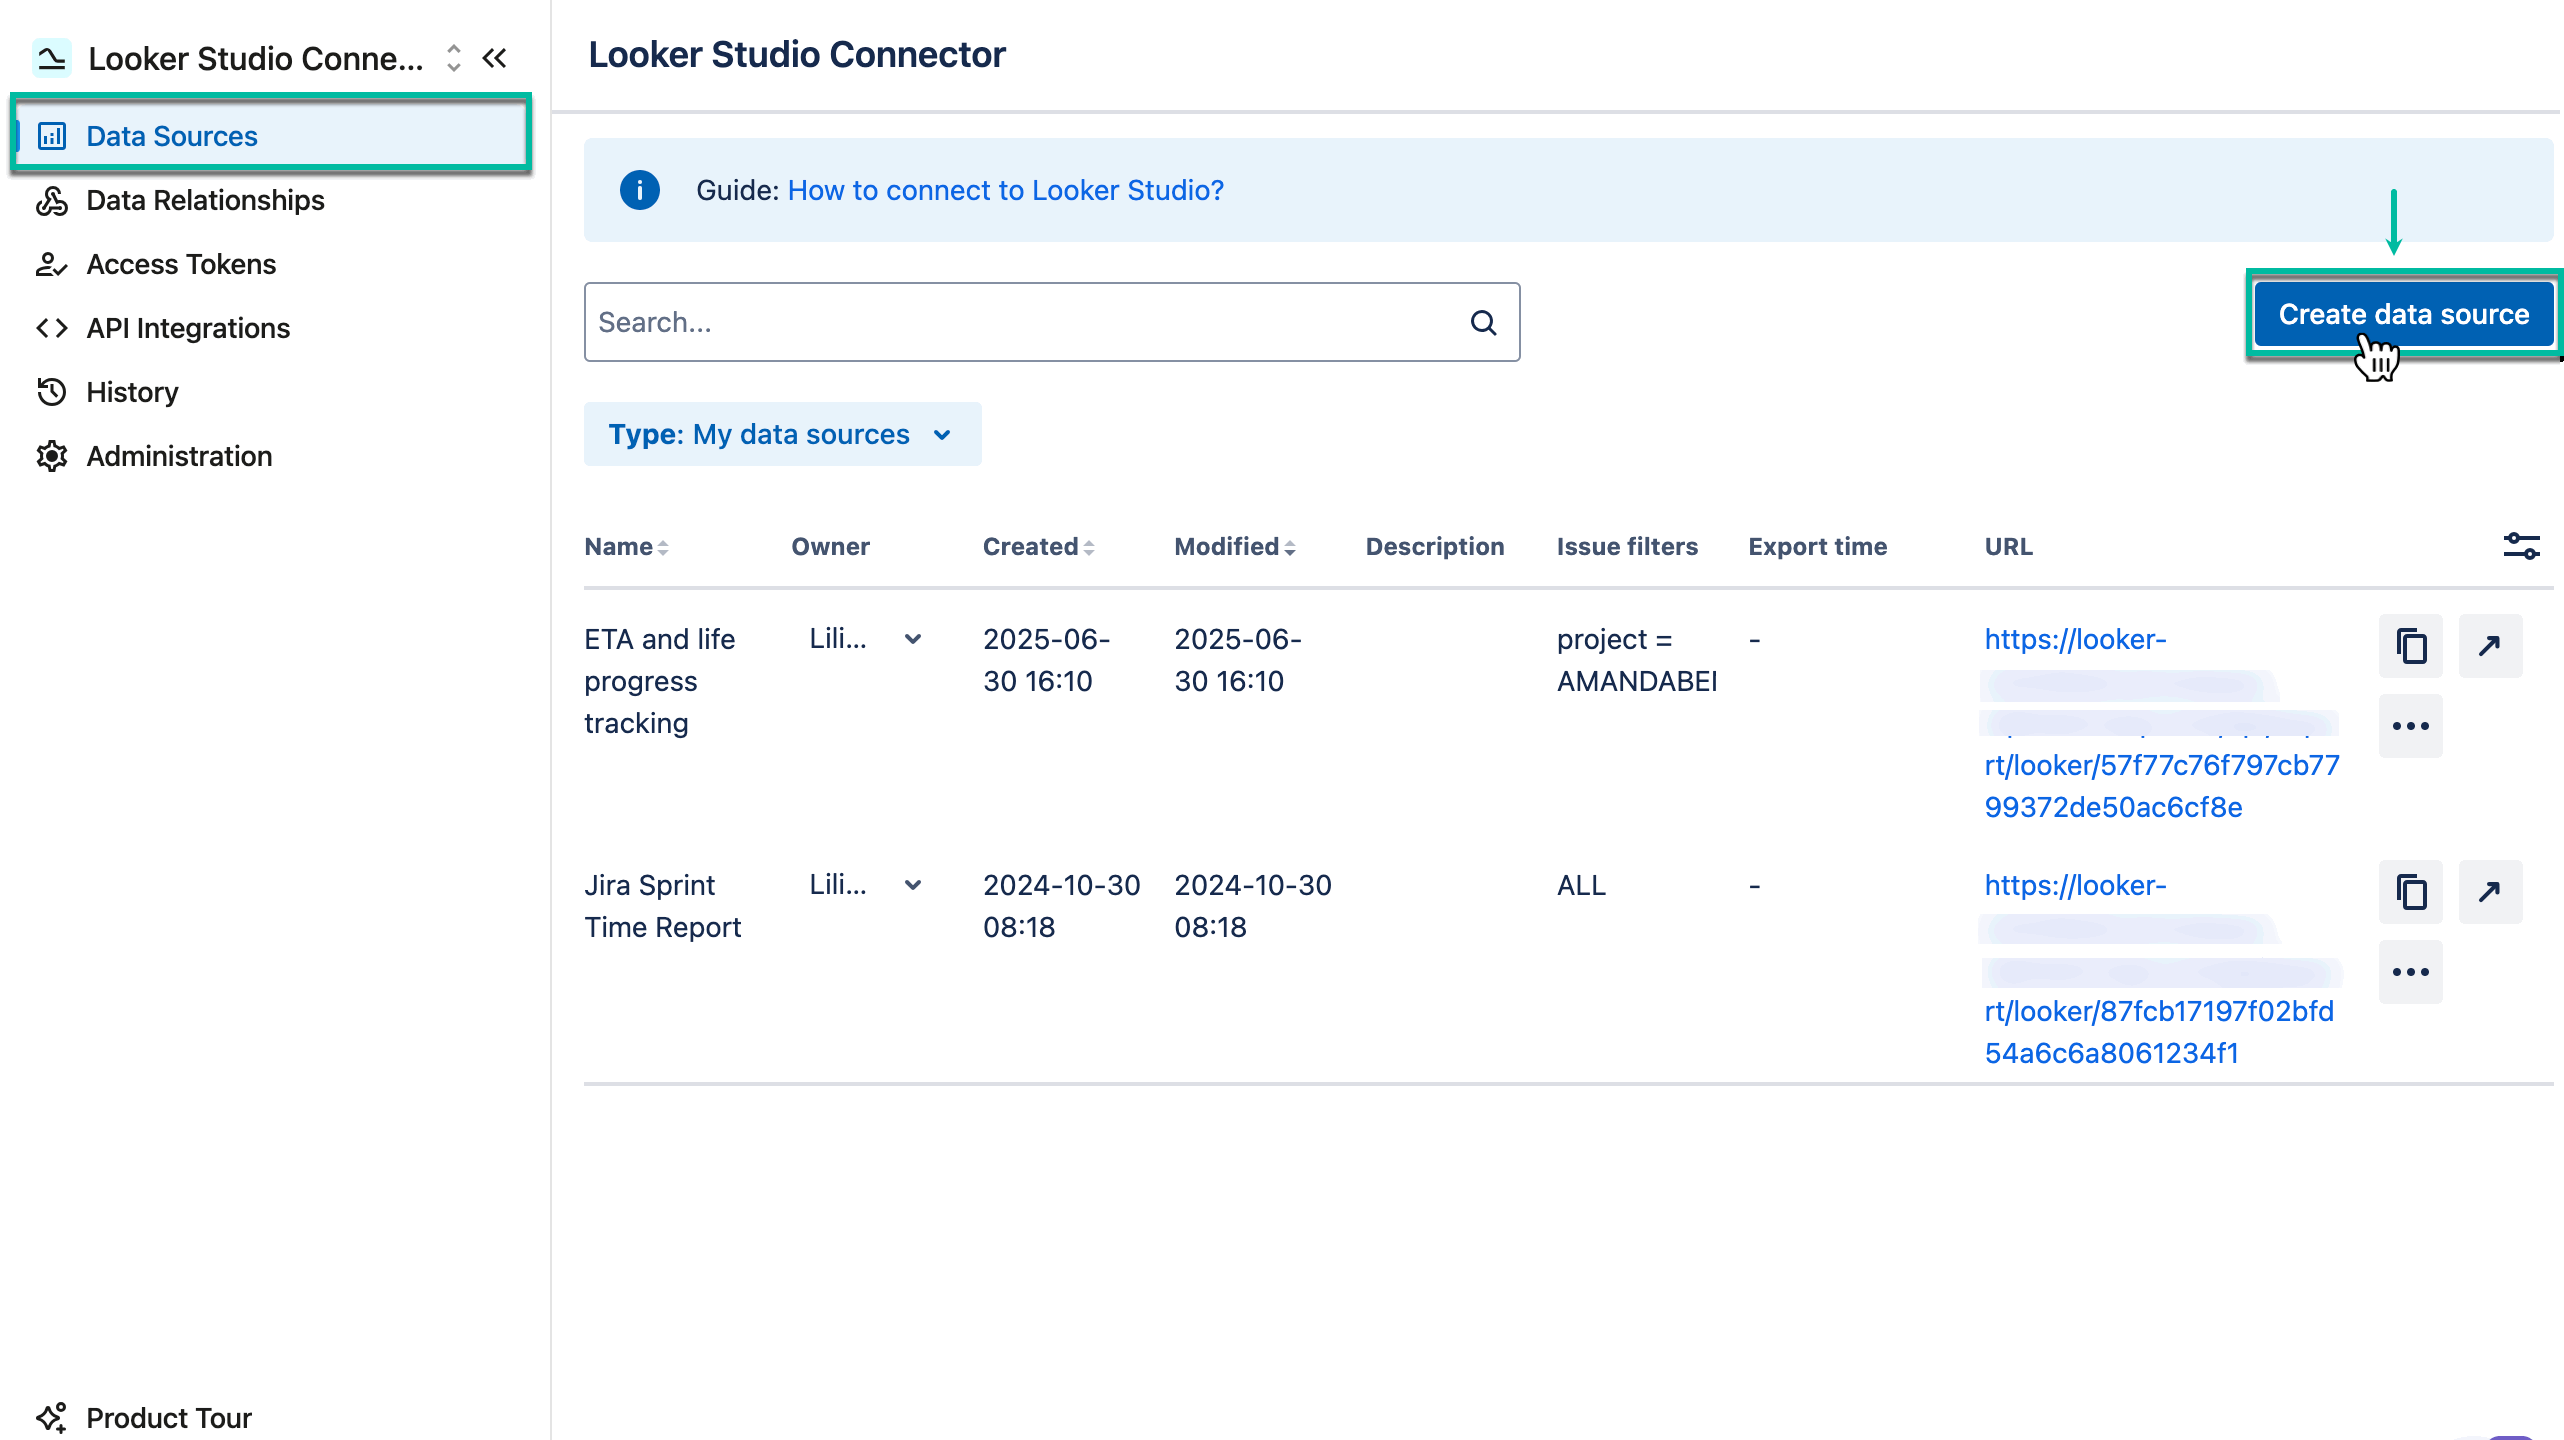The image size is (2564, 1440).
Task: Open API Integrations section
Action: tap(187, 328)
